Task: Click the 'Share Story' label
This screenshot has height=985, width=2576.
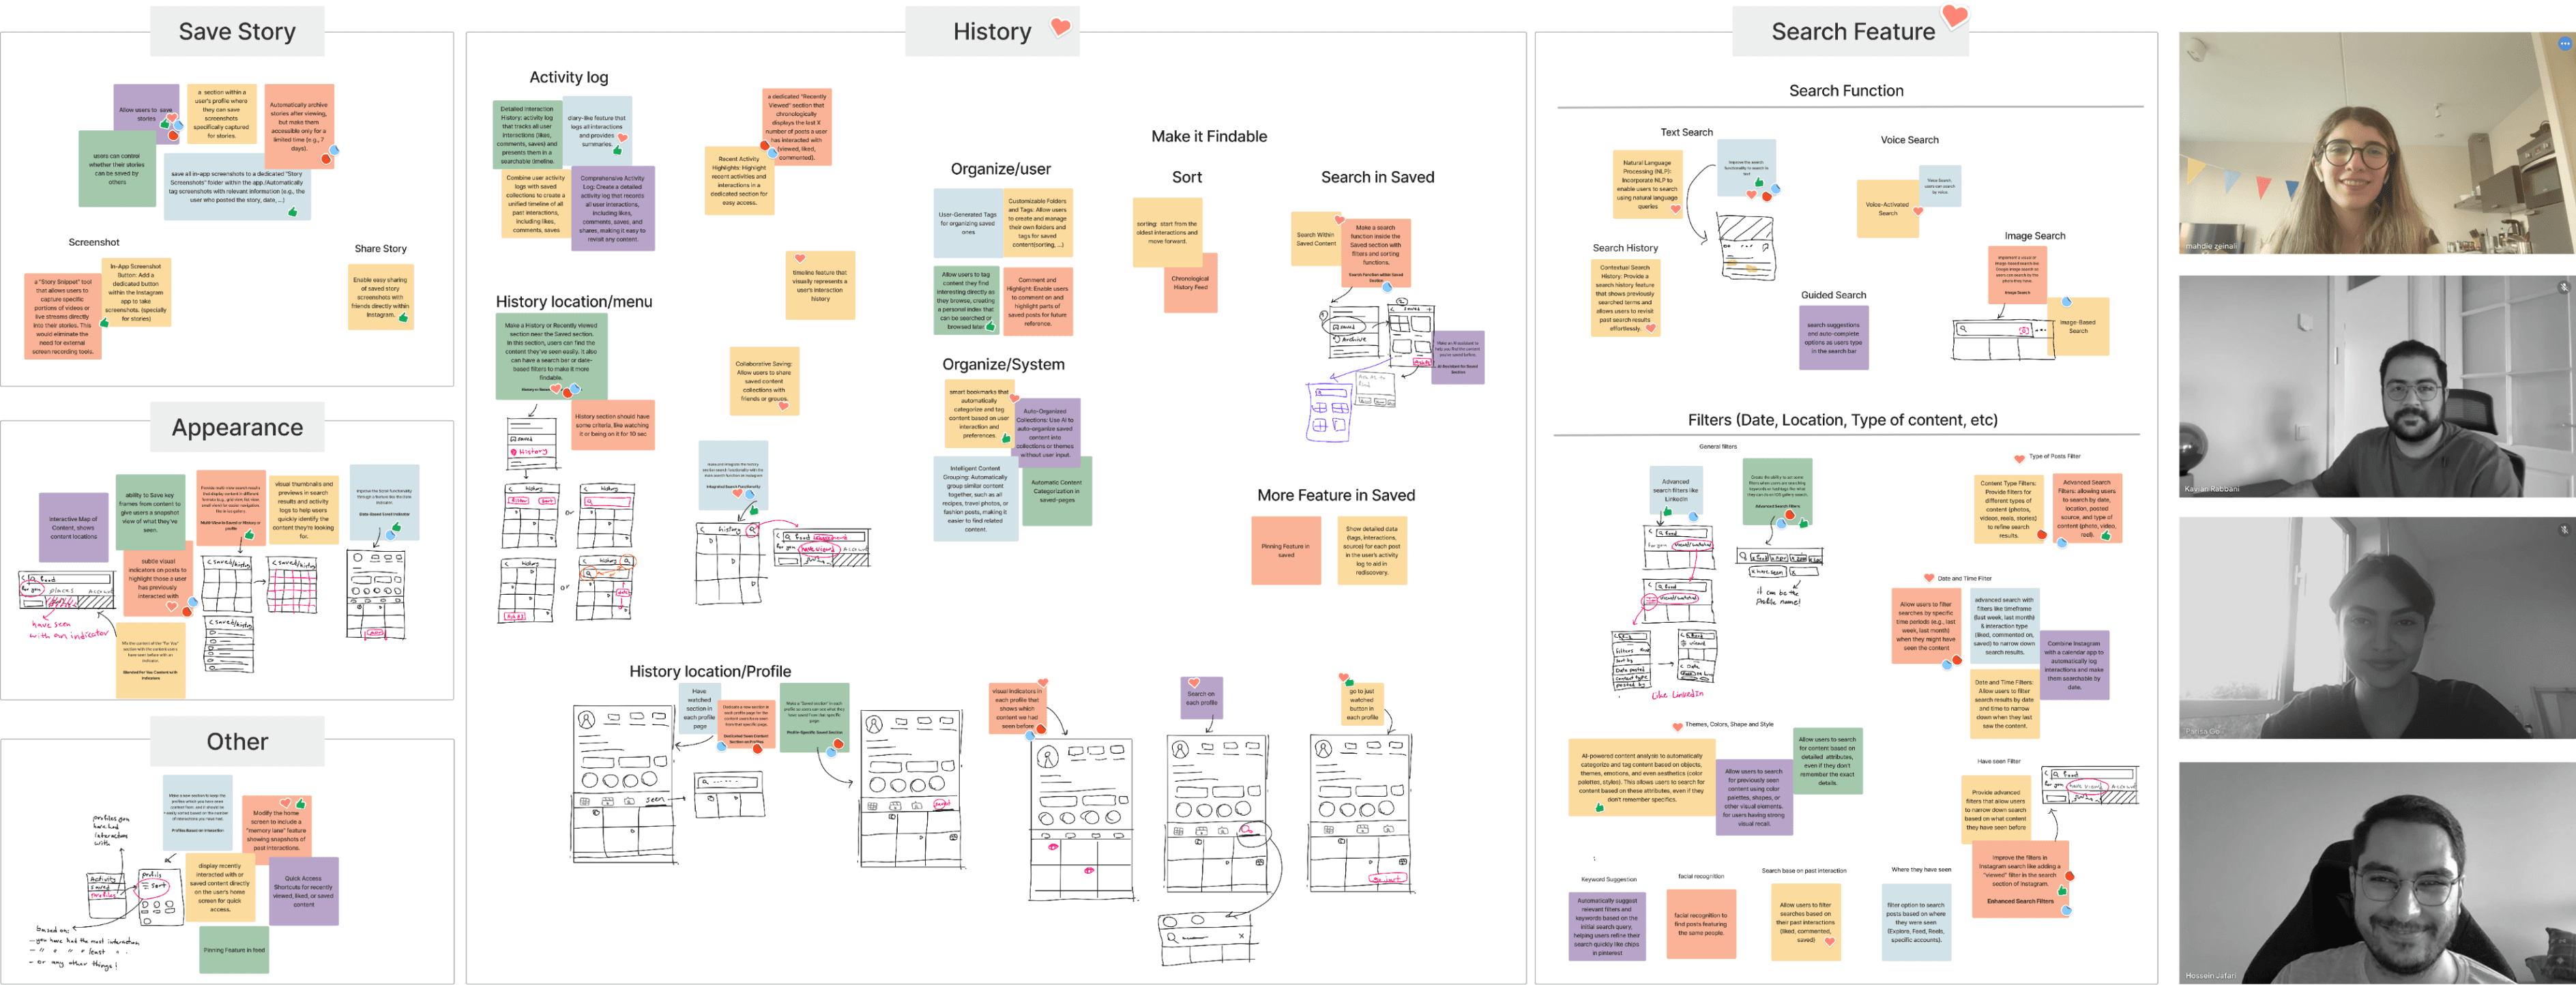Action: tap(380, 249)
